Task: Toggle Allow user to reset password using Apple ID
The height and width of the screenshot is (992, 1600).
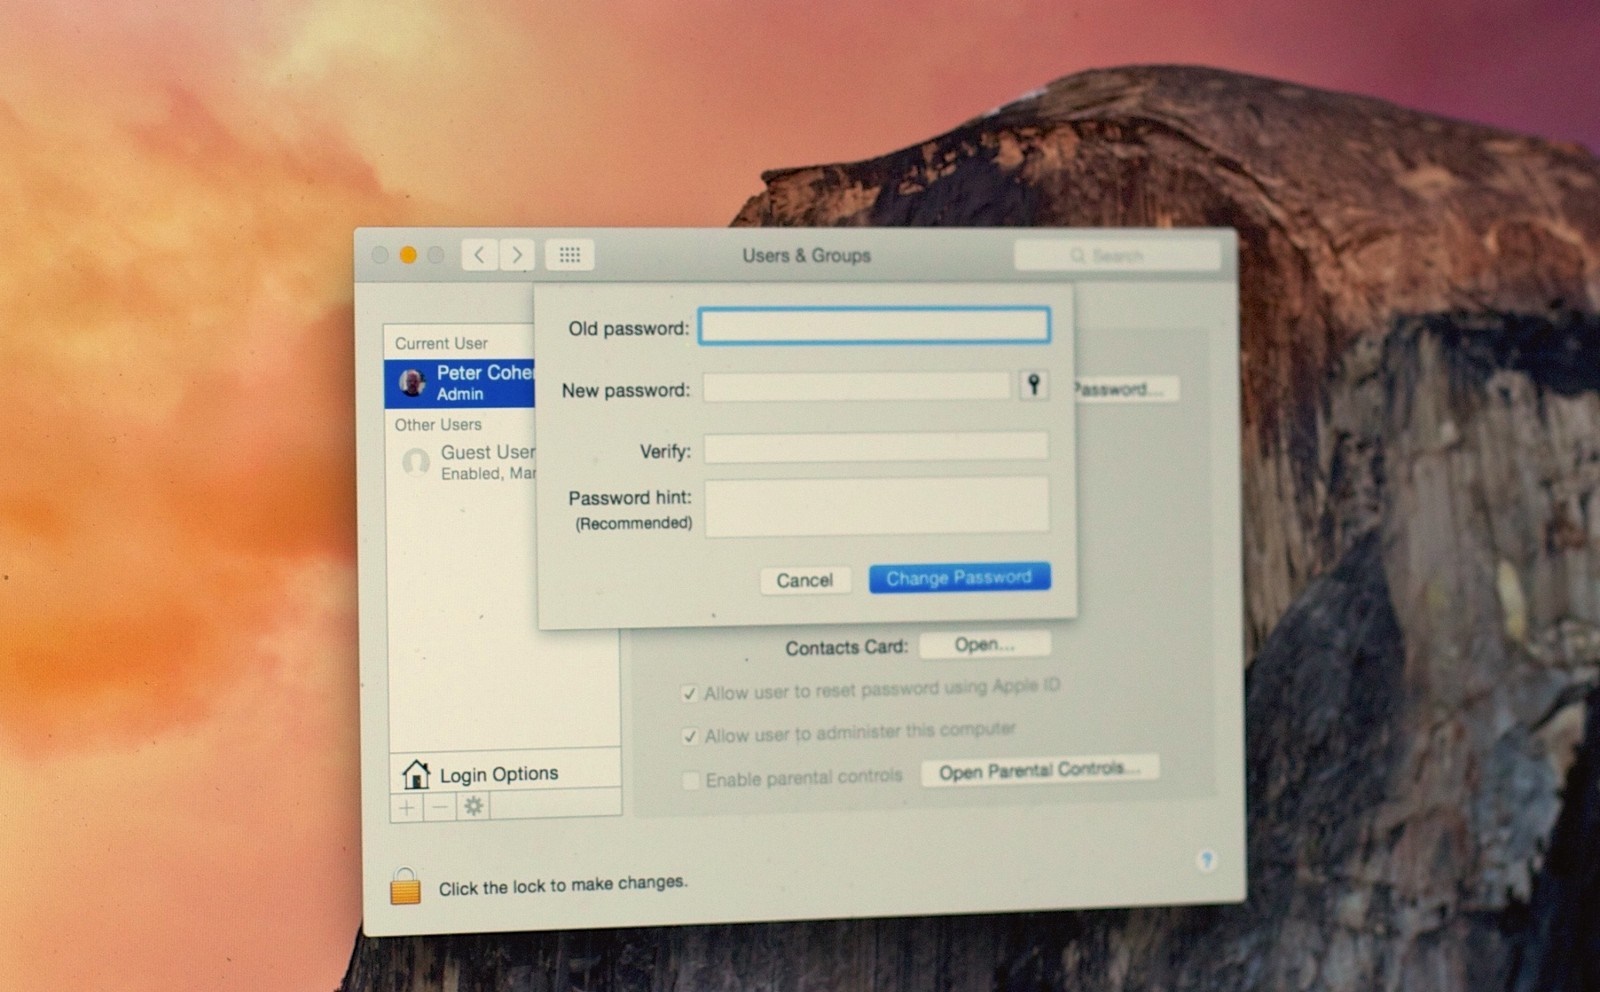Action: click(689, 693)
